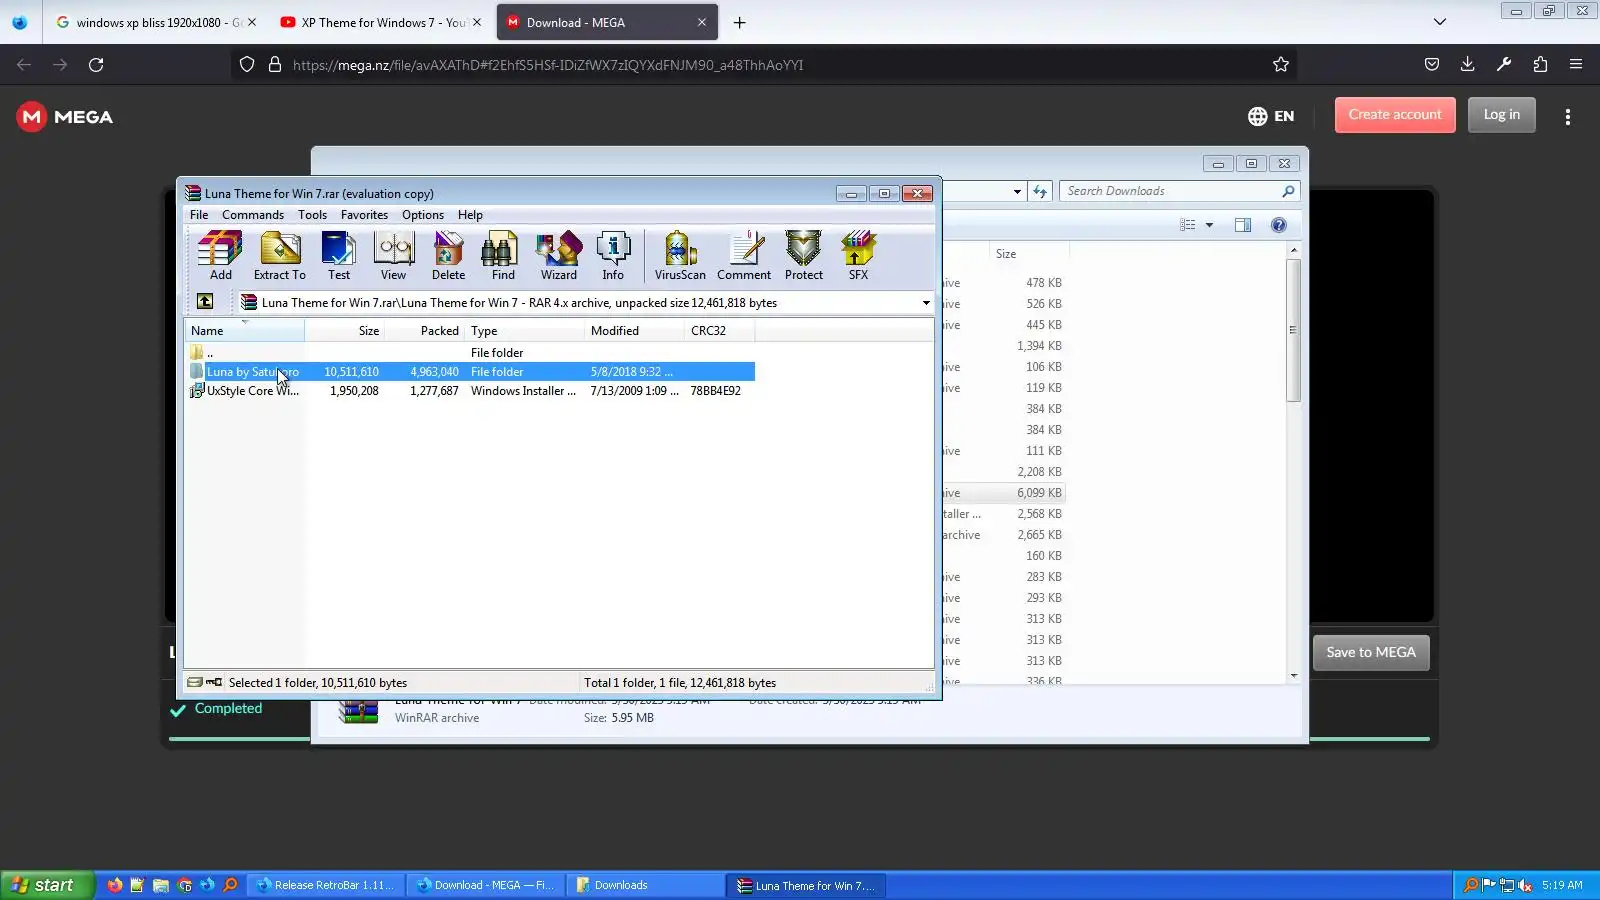Click the taskbar clock showing 5:19 AM

[1562, 885]
